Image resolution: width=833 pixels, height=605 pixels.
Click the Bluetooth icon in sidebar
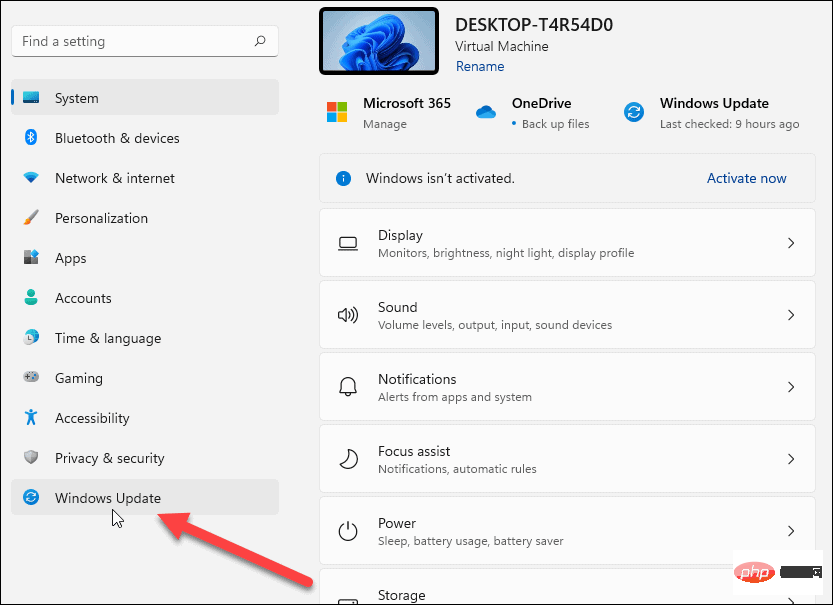coord(31,138)
